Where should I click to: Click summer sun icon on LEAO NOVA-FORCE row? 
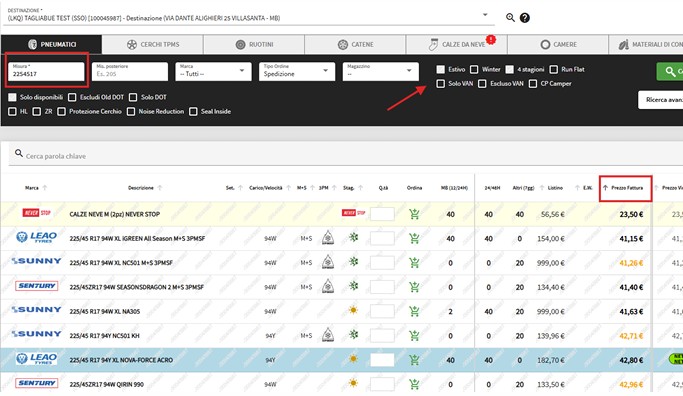coord(353,359)
